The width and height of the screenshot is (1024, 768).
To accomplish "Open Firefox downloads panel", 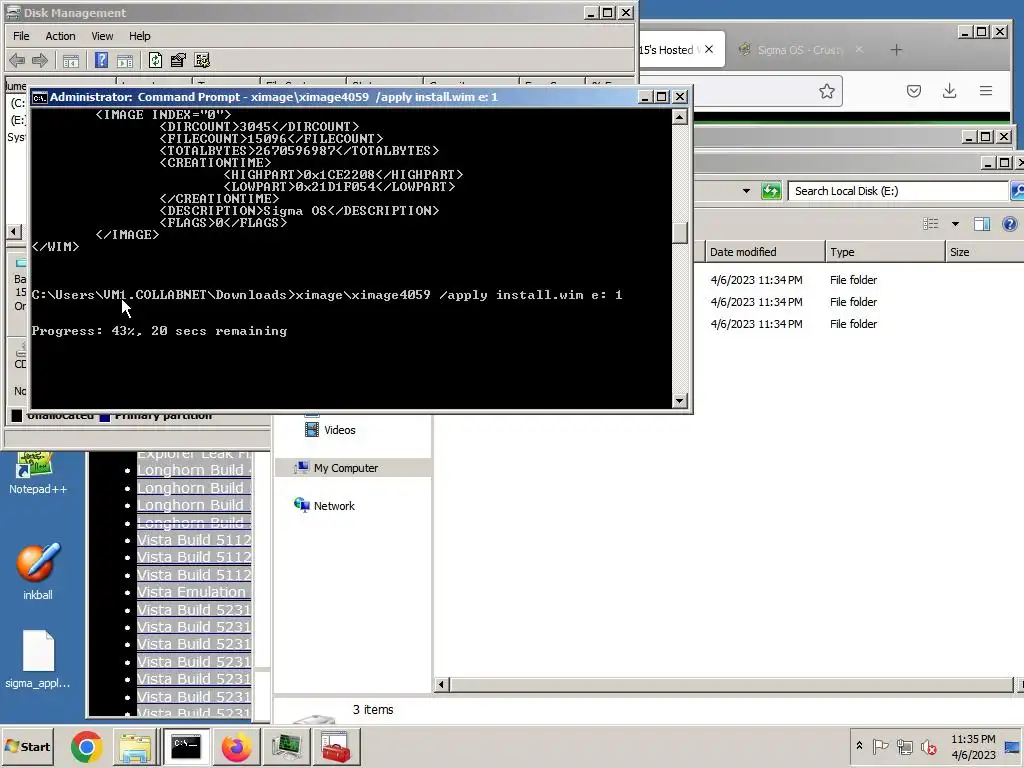I will [x=950, y=91].
